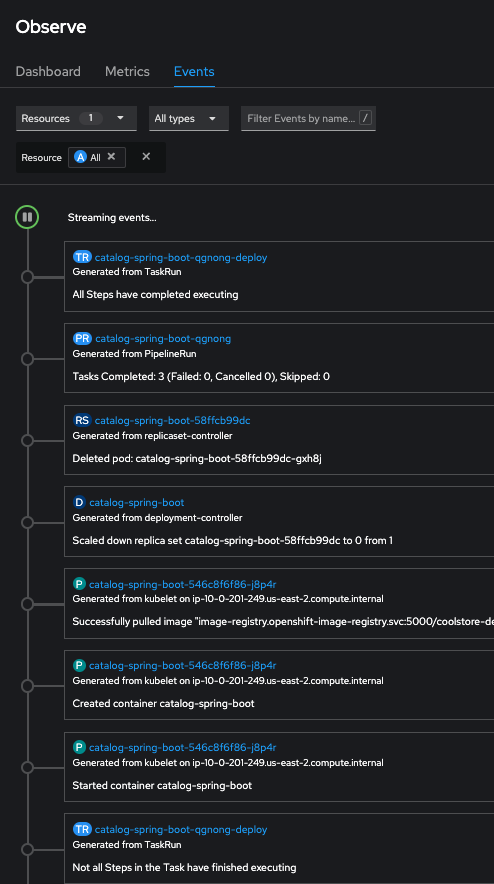Switch to the Dashboard tab
Screen dimensions: 494x884
(x=48, y=72)
